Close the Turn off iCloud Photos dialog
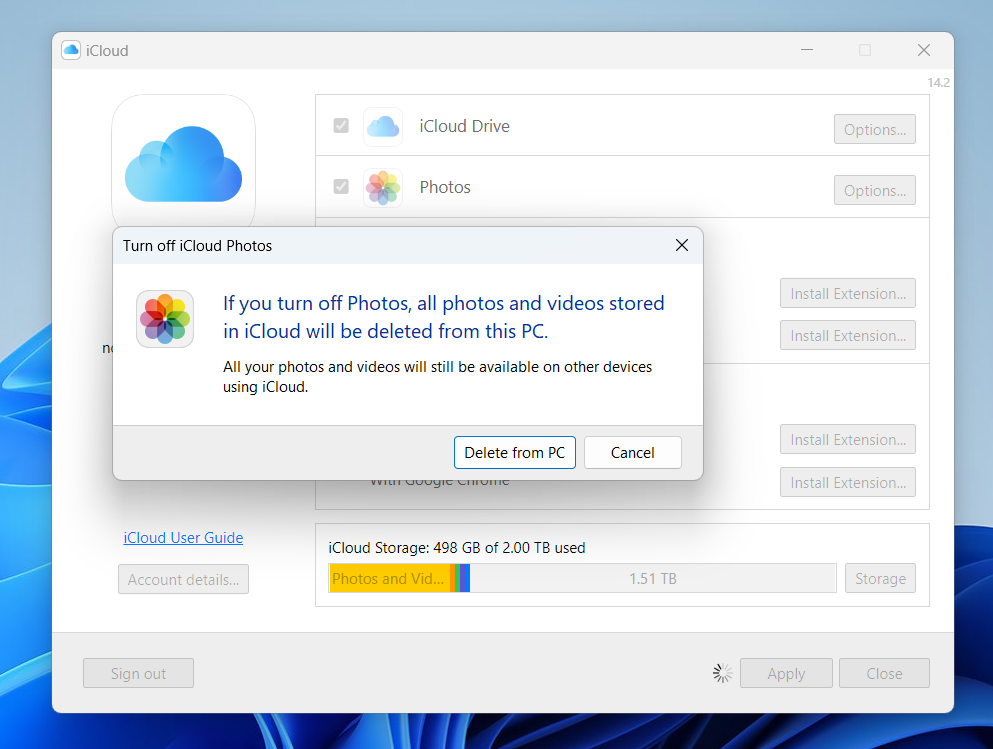This screenshot has width=993, height=749. click(681, 245)
